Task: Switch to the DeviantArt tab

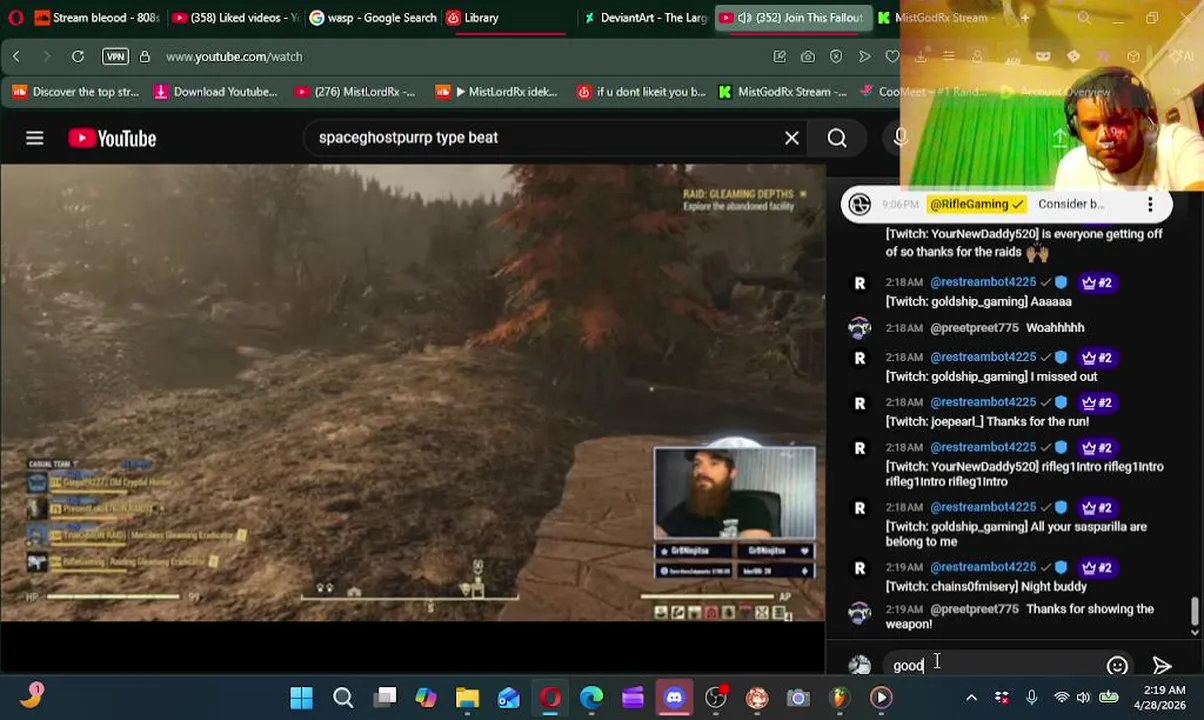Action: point(646,18)
